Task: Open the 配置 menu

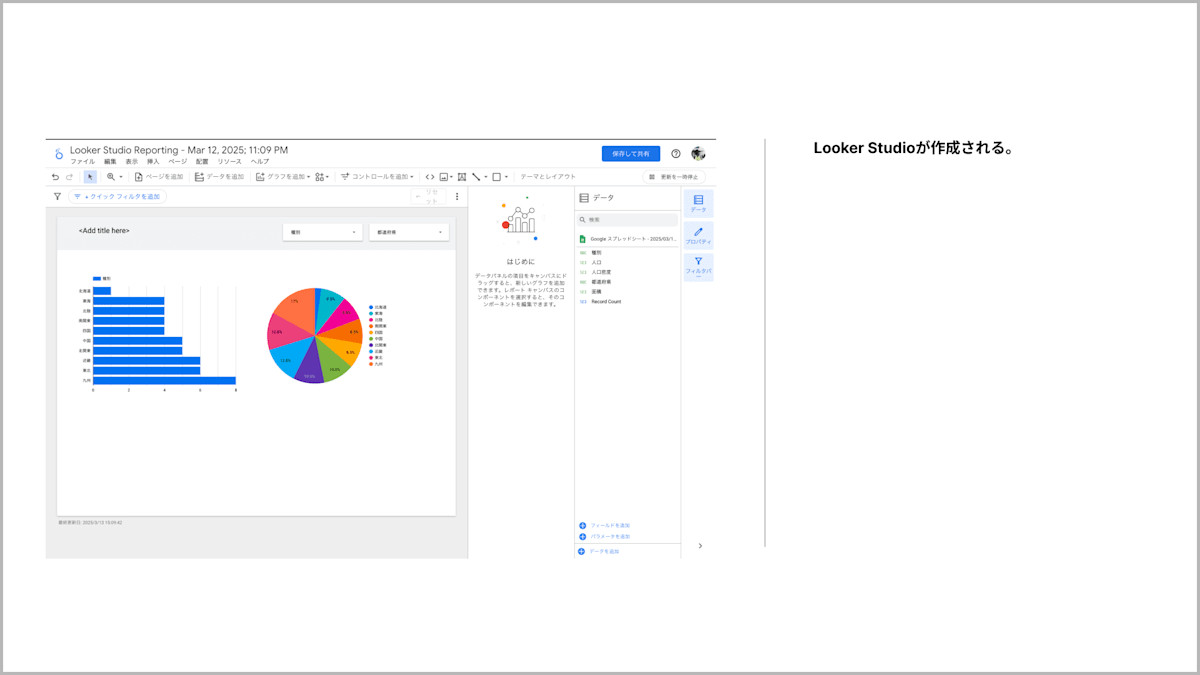Action: 202,161
